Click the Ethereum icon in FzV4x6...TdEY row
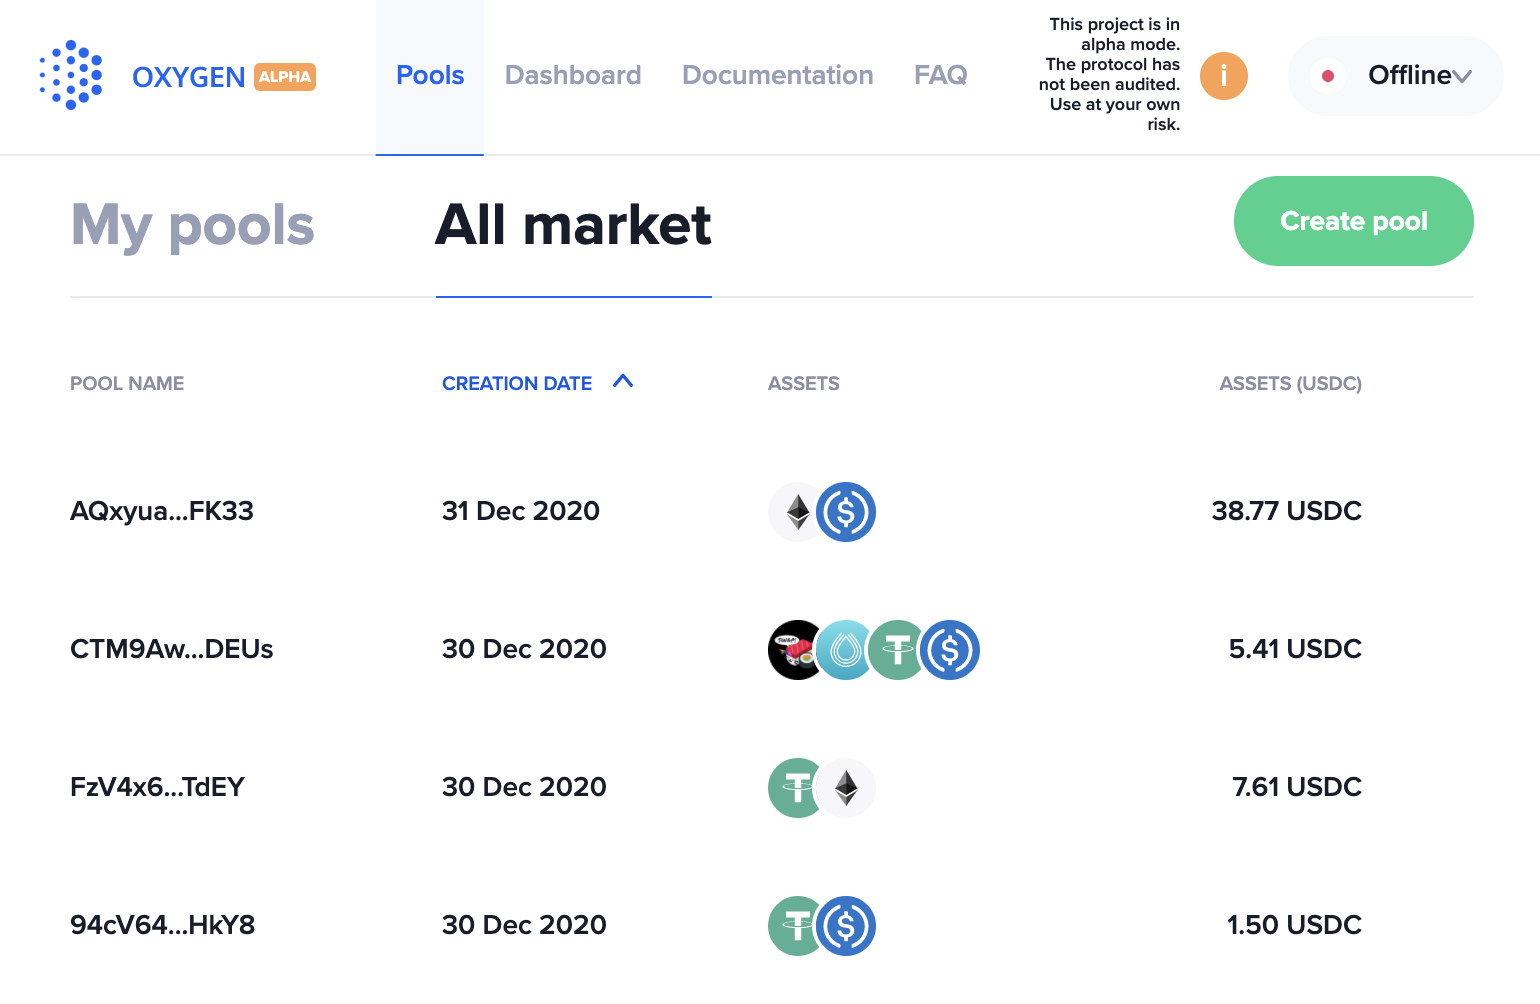1540x1004 pixels. [847, 788]
